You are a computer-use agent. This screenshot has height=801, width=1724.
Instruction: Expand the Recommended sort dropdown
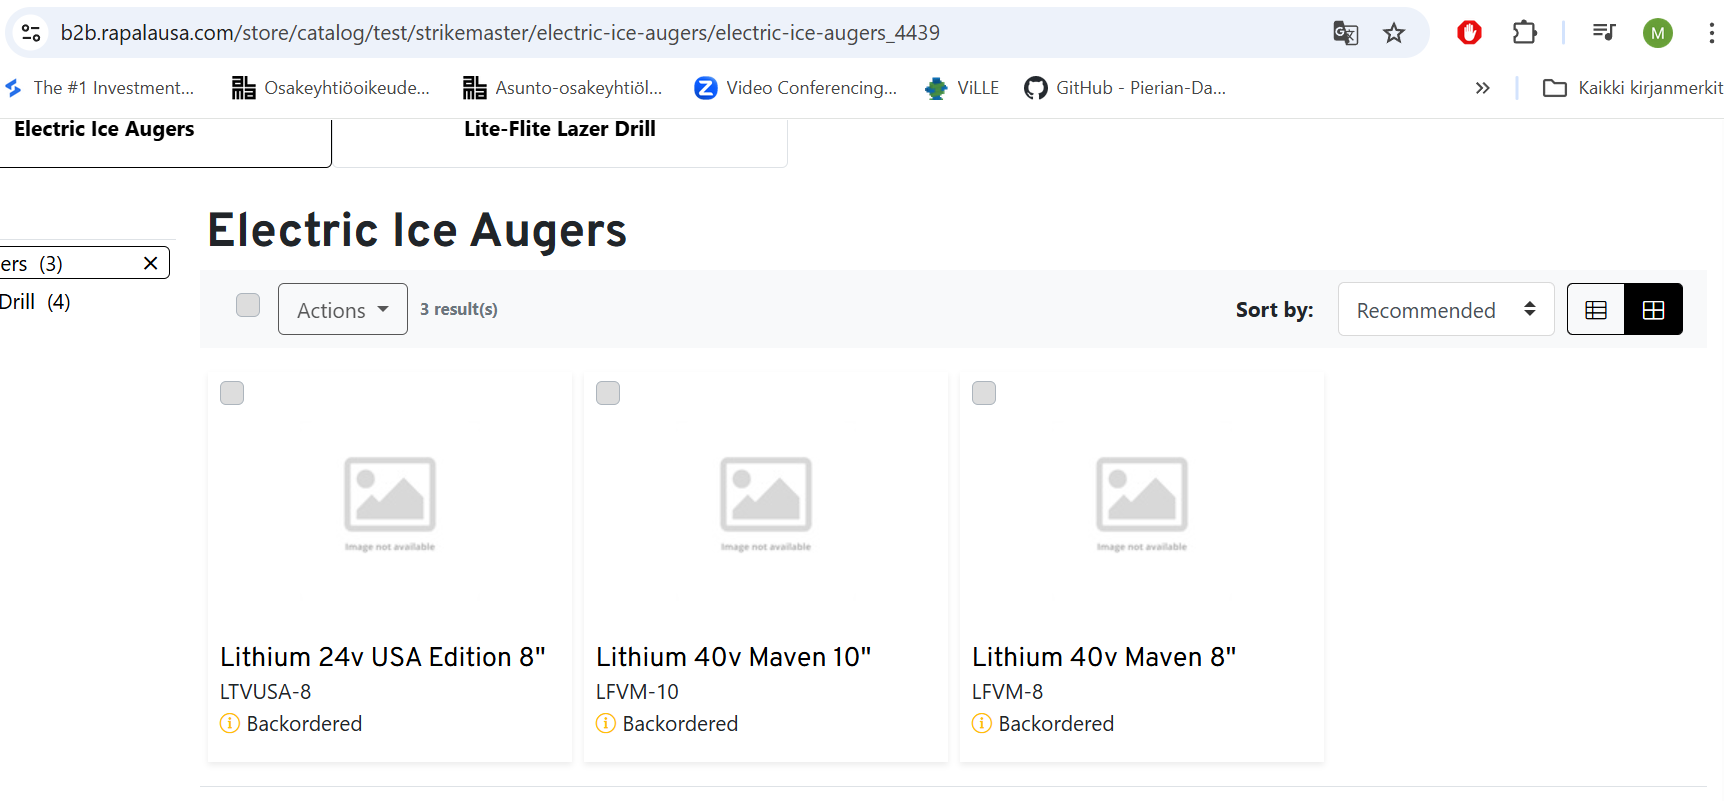click(1444, 310)
